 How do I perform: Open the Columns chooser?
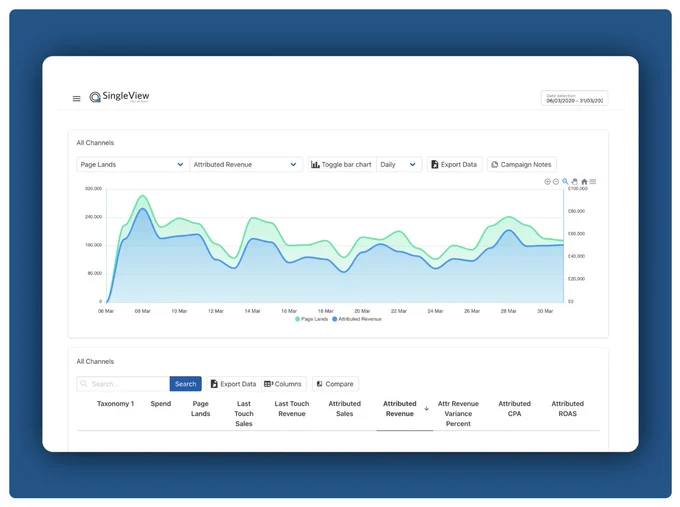(284, 384)
